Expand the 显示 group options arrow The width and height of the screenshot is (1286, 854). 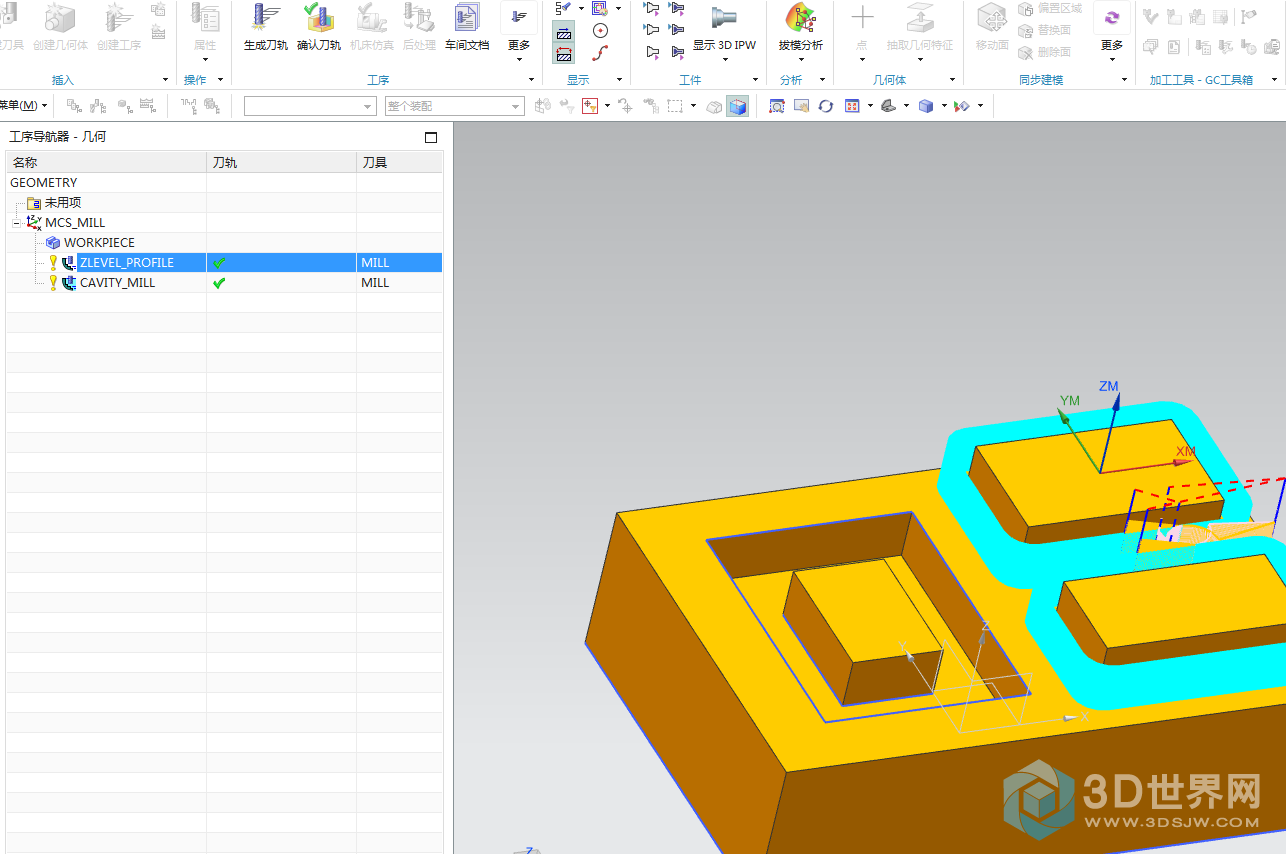coord(620,80)
